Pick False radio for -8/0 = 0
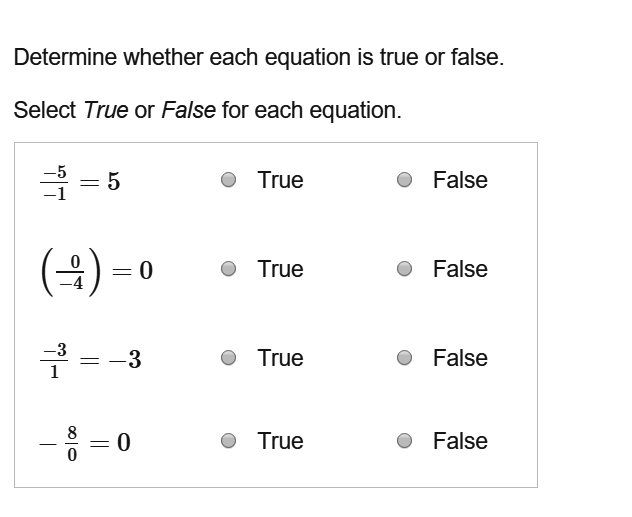 tap(404, 441)
